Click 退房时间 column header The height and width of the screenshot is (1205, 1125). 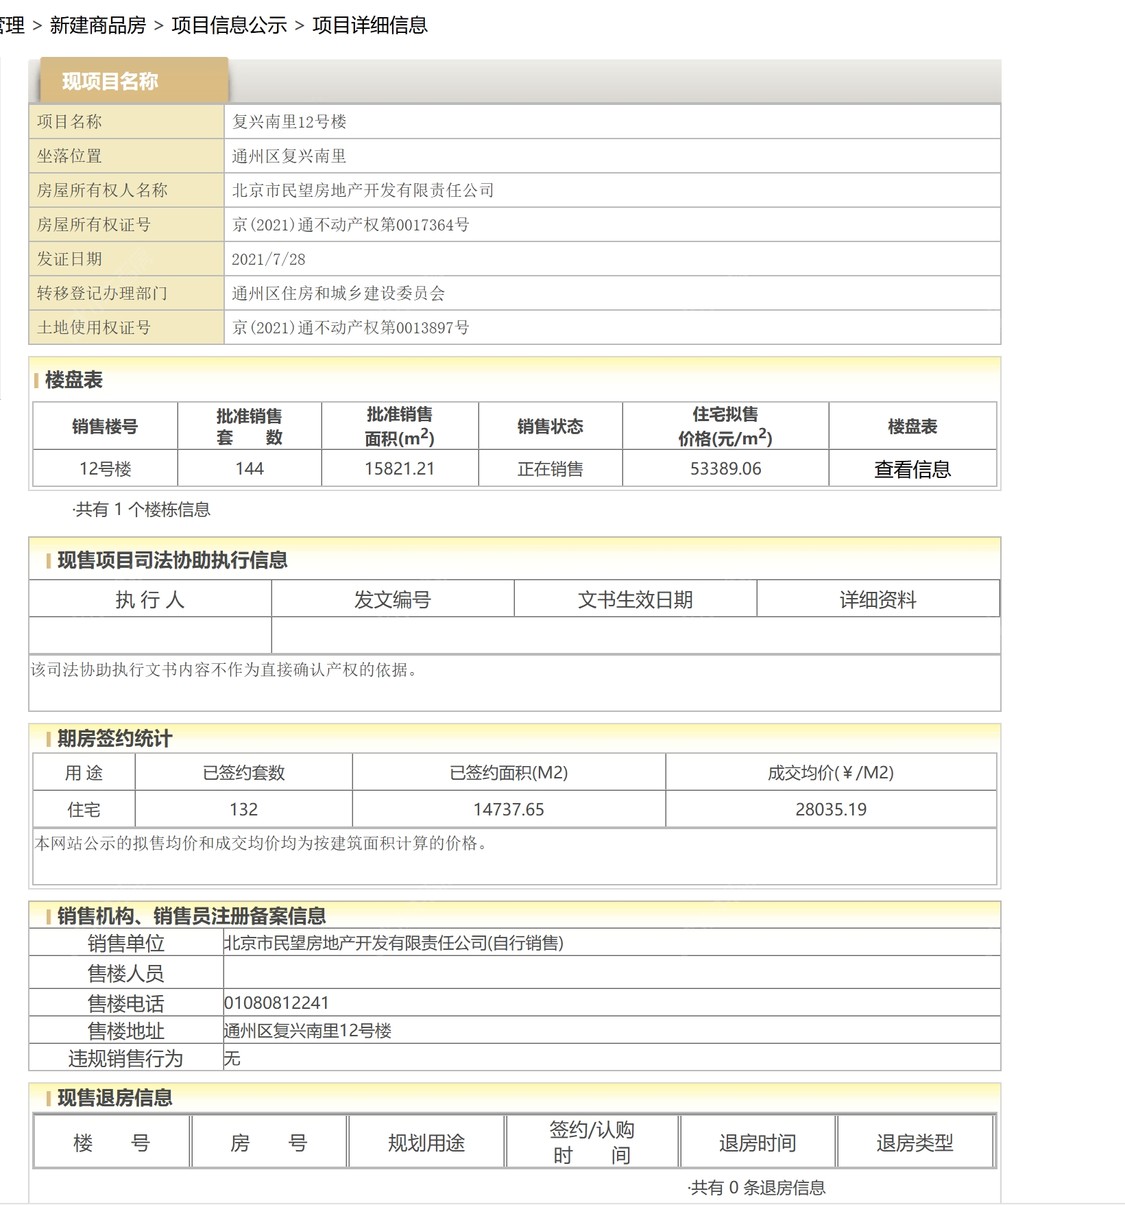[x=757, y=1142]
